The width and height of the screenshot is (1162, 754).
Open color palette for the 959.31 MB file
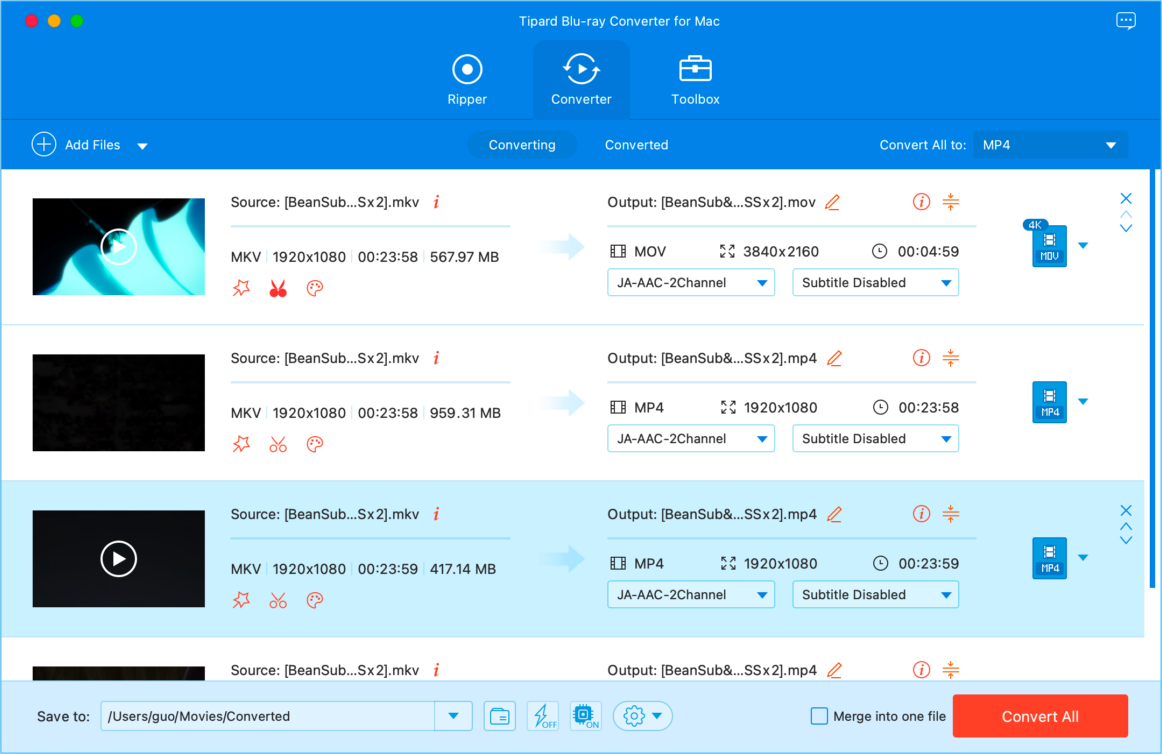(315, 444)
